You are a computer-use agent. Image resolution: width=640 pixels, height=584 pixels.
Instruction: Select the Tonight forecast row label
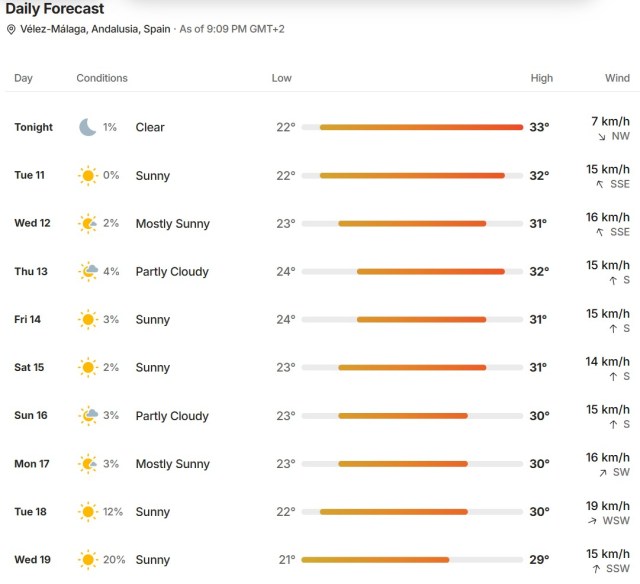click(x=33, y=127)
